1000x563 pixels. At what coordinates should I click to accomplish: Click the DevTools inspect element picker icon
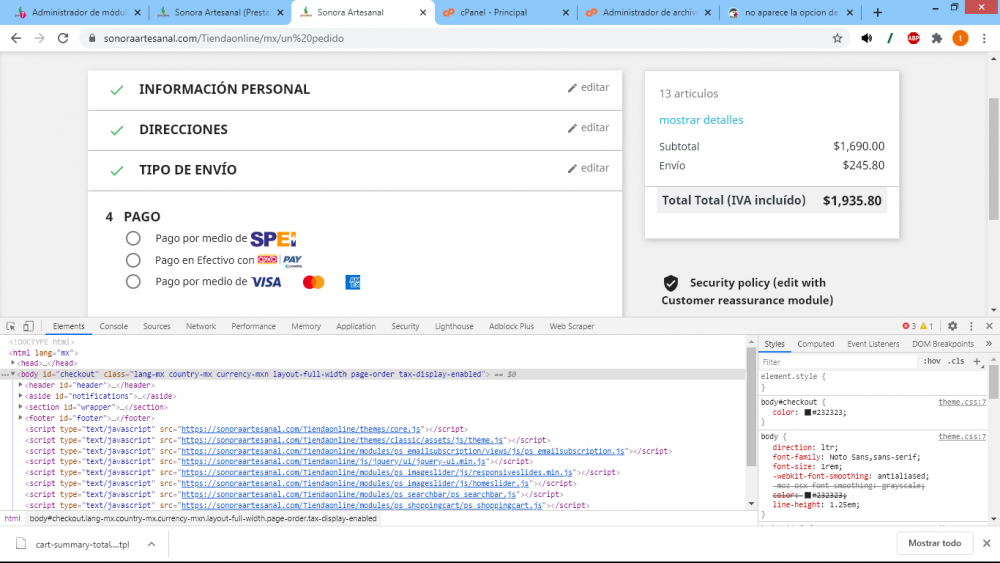11,326
